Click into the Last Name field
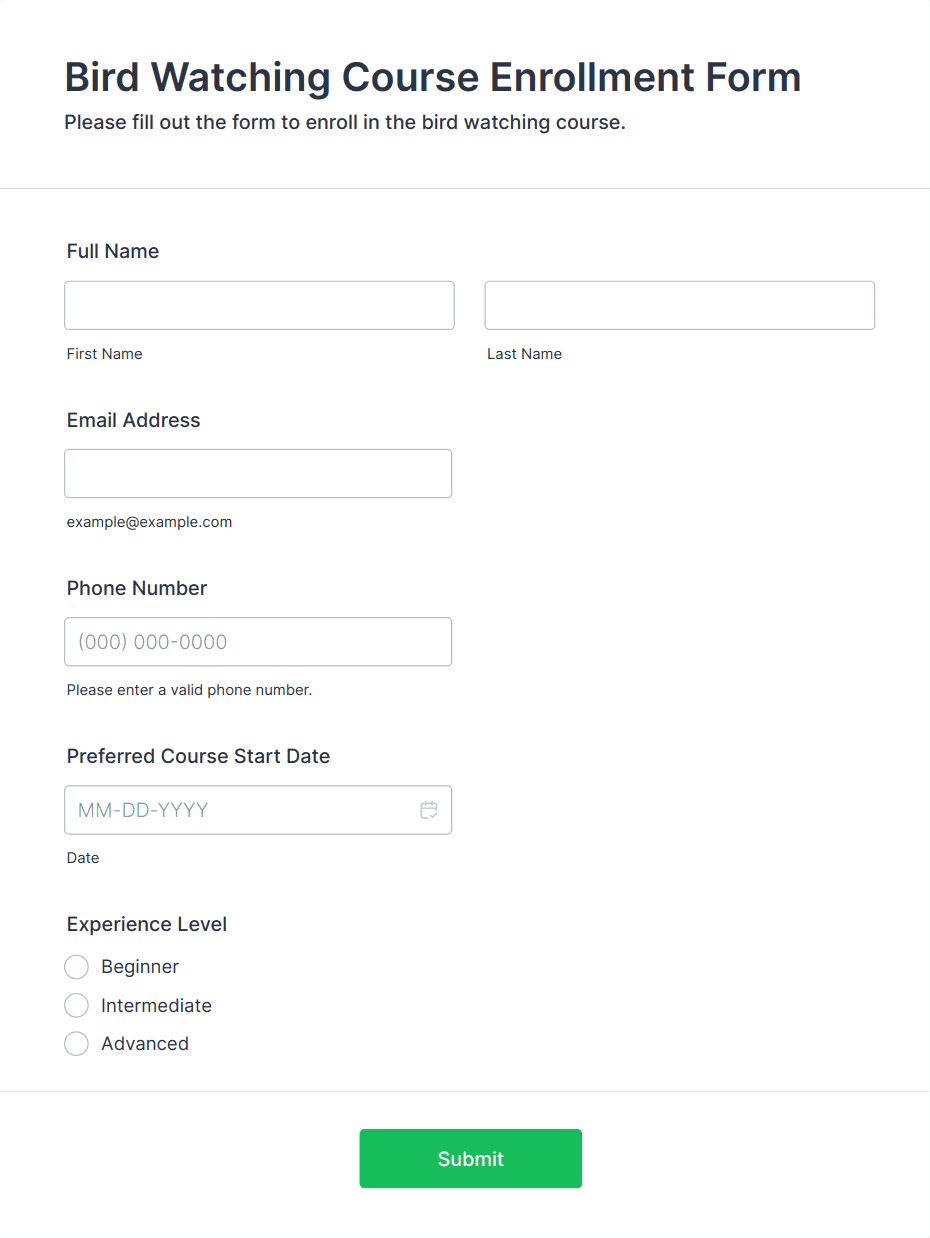 [680, 305]
